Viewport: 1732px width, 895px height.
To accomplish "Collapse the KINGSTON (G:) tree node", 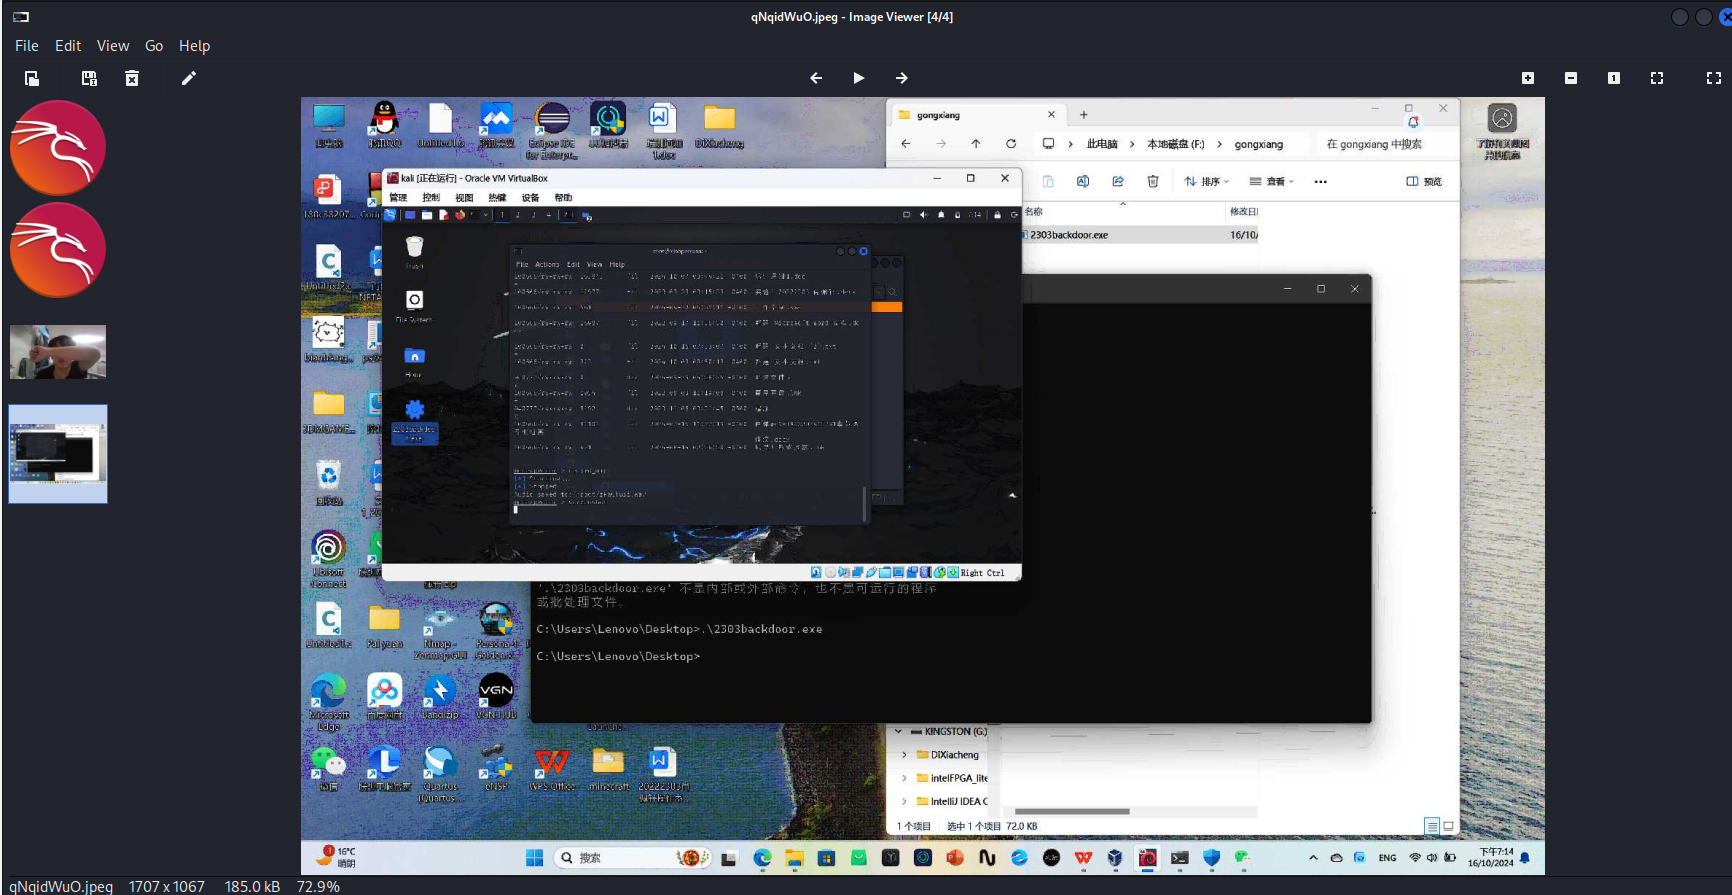I will click(x=898, y=731).
